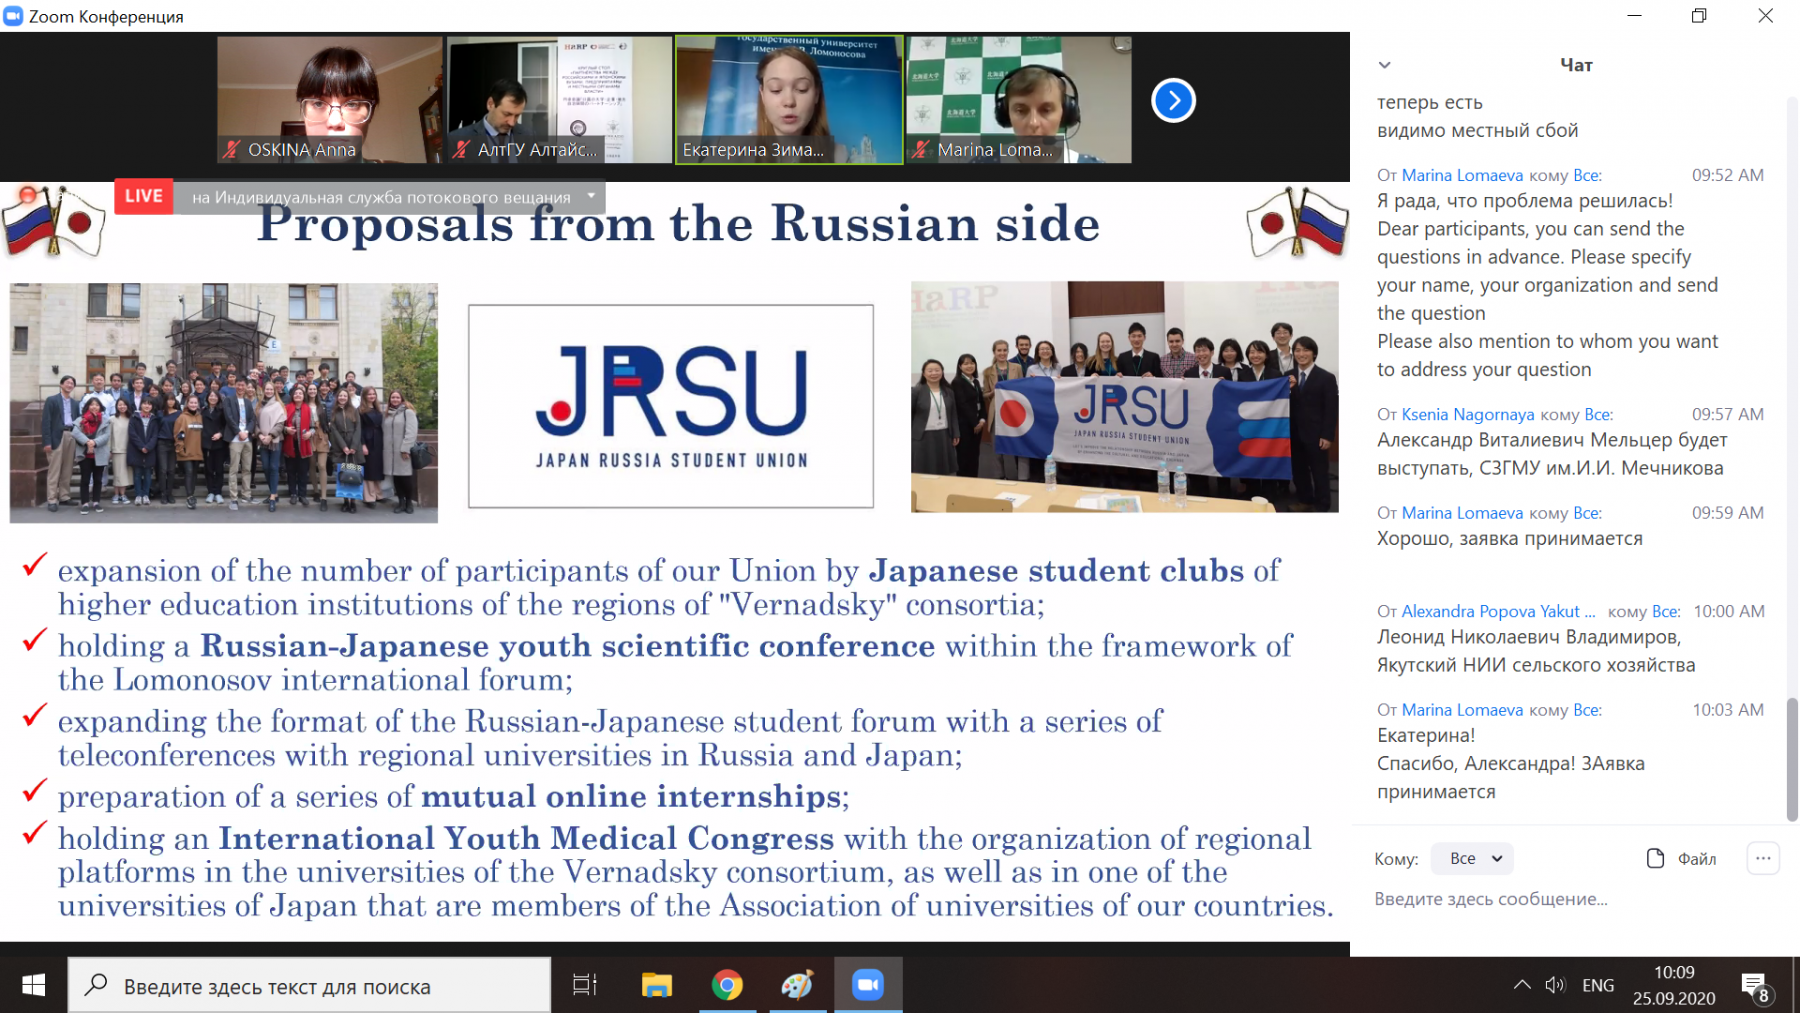Focus the Windows taskbar search box
Screen dimensions: 1800x1013
pos(309,985)
